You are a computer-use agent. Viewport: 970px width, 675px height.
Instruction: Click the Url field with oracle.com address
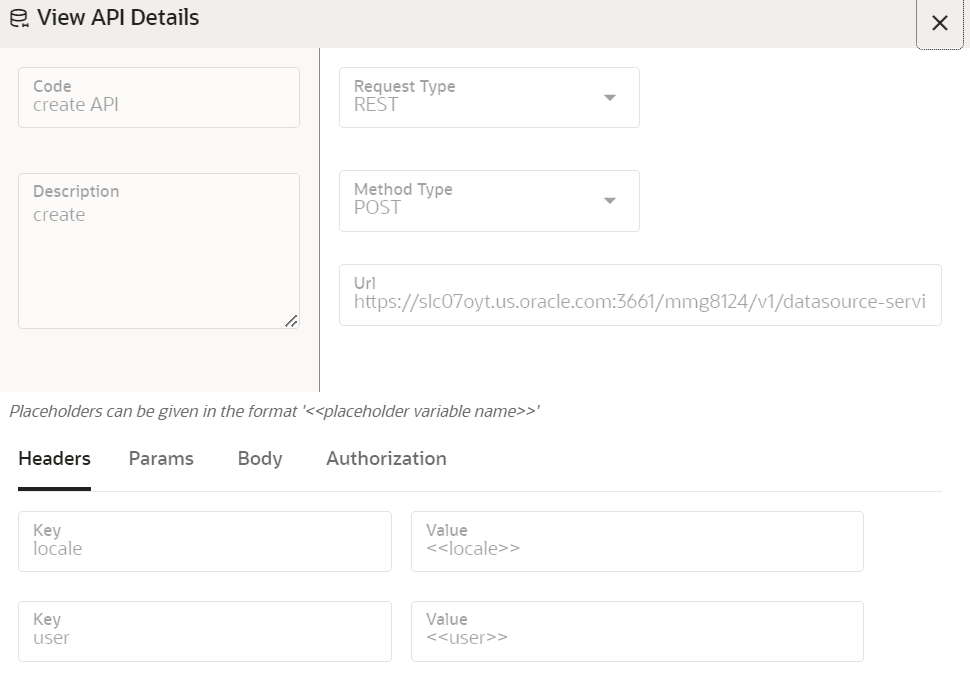point(640,295)
